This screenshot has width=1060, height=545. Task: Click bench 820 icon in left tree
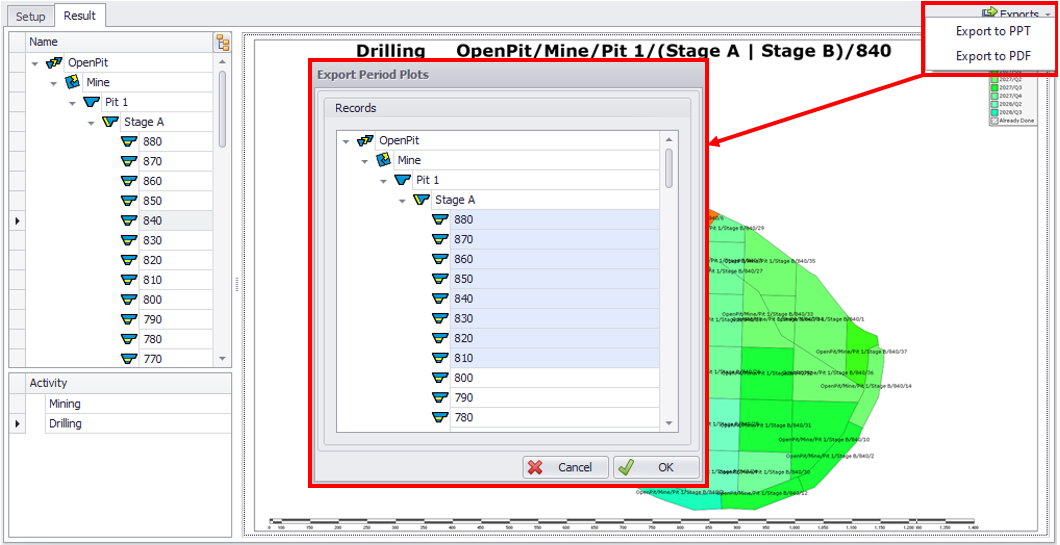pos(129,260)
